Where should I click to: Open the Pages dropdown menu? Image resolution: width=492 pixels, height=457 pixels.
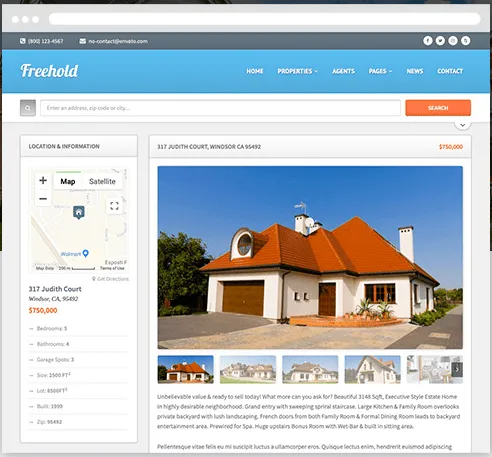coord(380,71)
